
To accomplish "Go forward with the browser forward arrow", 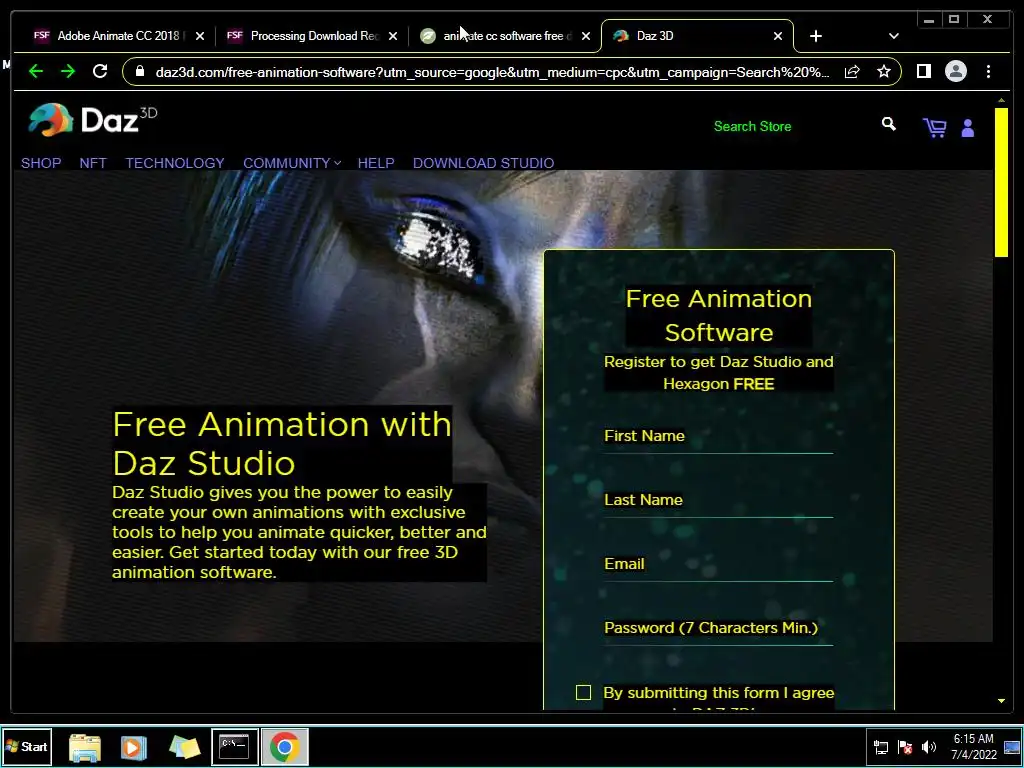I will [x=68, y=71].
